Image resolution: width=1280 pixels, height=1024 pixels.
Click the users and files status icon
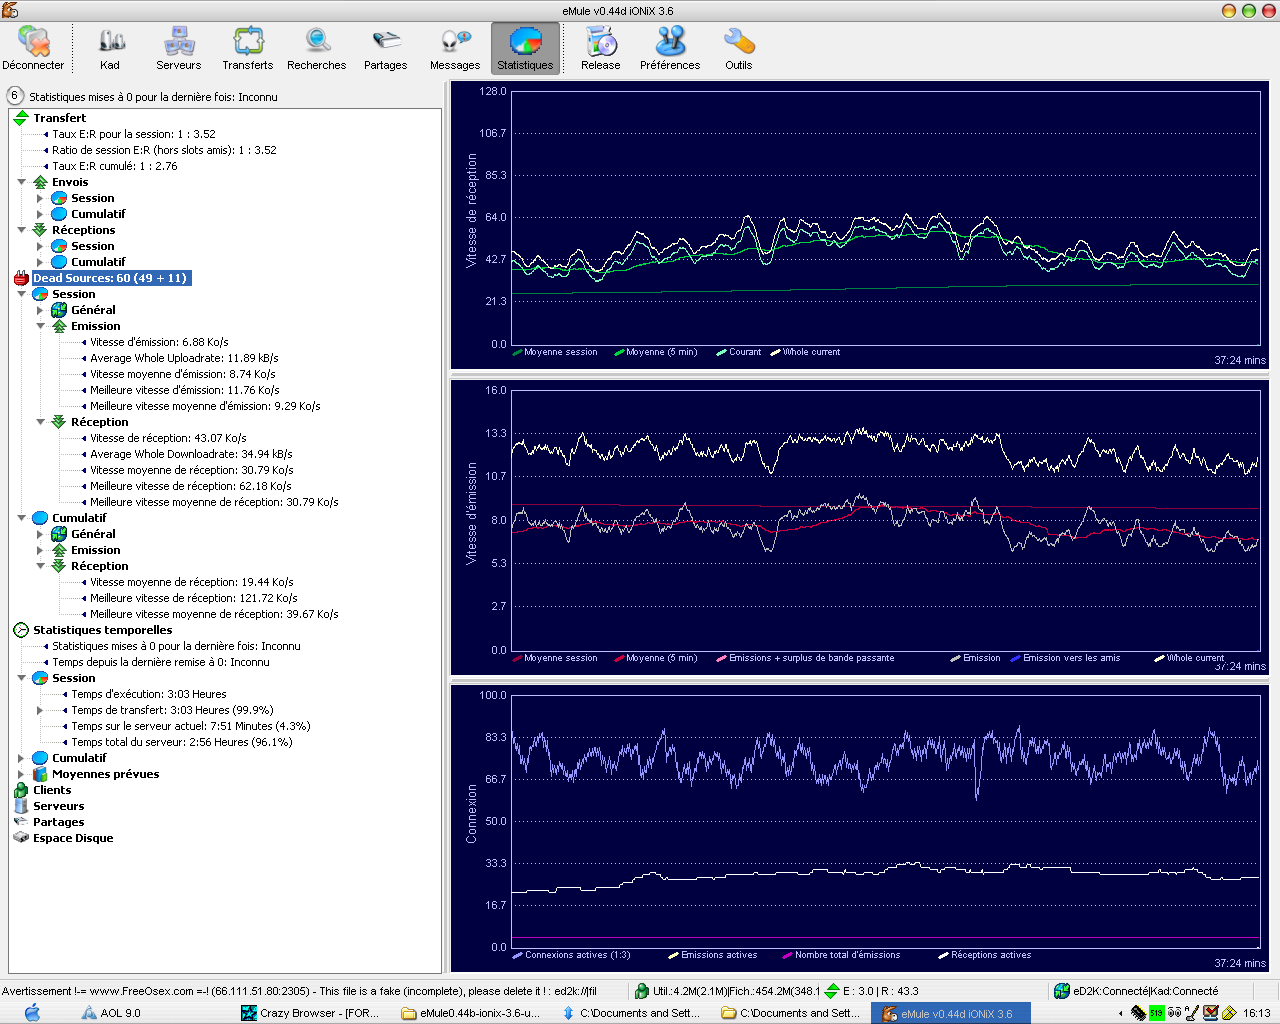click(642, 991)
